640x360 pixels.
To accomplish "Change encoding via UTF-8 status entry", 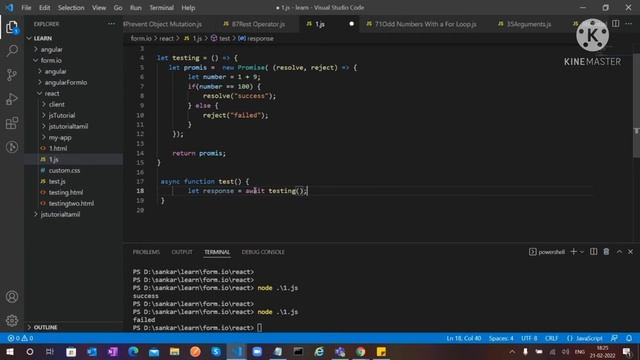I will coord(529,338).
